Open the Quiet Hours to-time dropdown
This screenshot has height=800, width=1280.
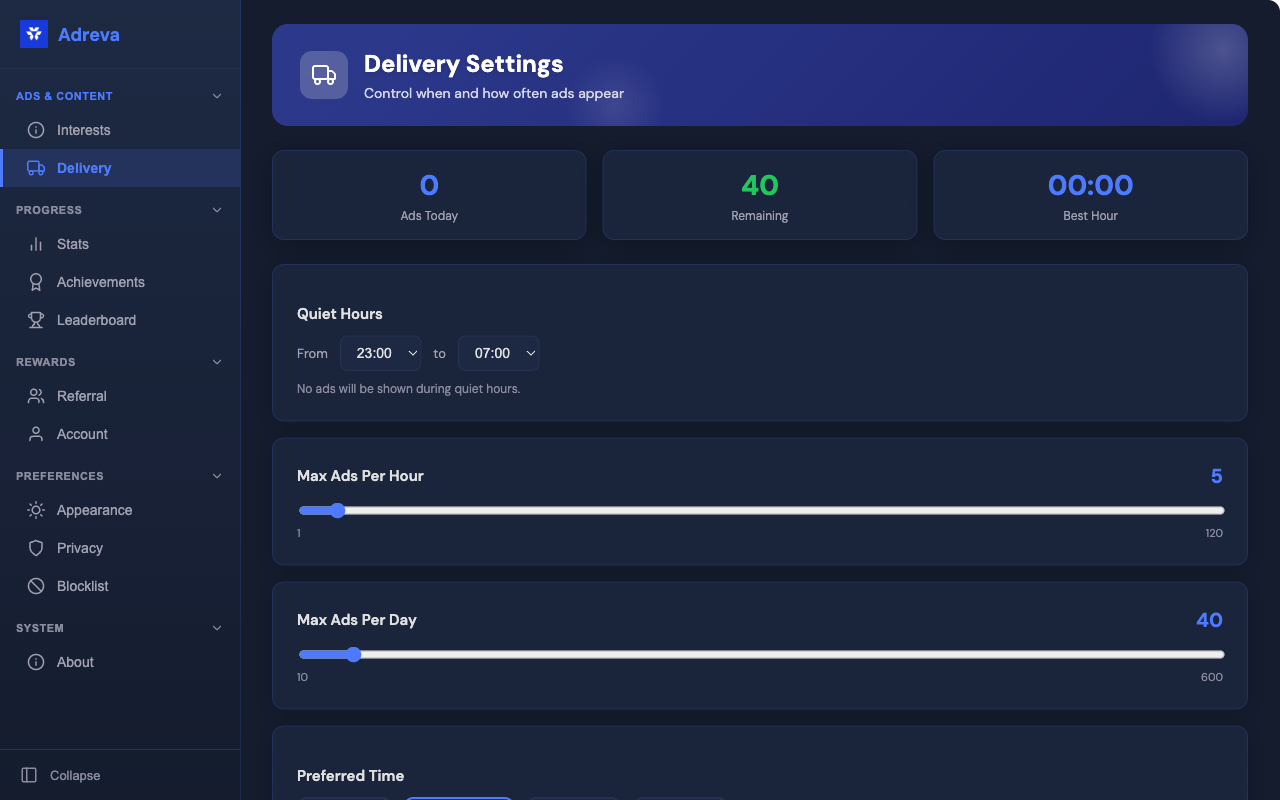[498, 353]
